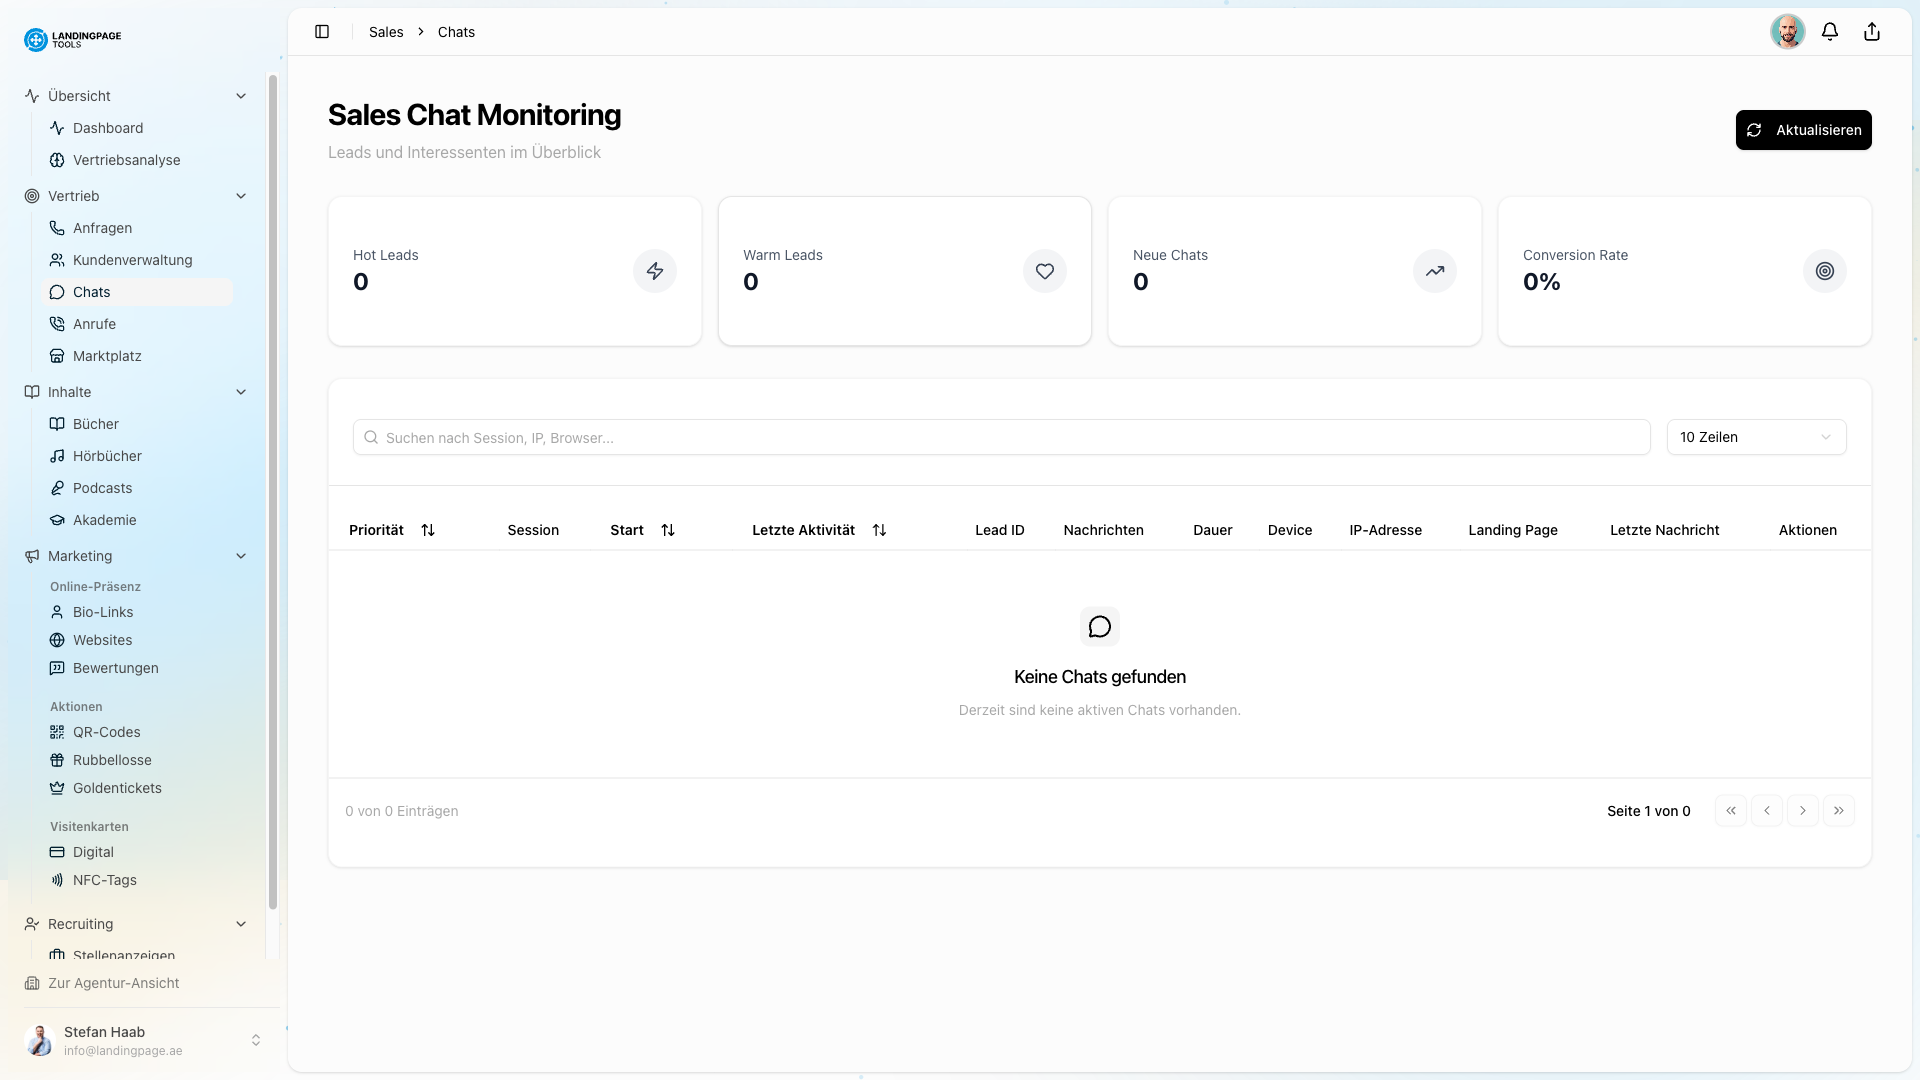Screen dimensions: 1920x1080
Task: Click the session search input field
Action: 900,437
